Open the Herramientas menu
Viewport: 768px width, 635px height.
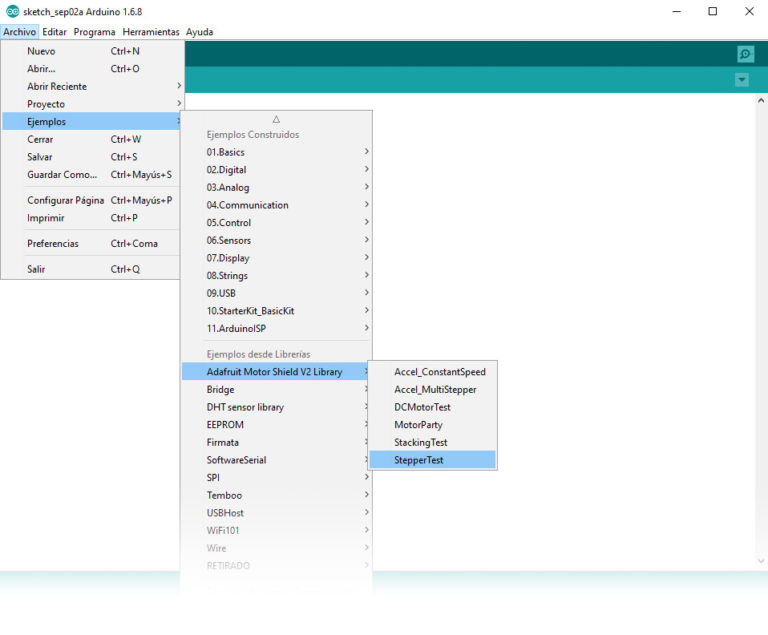pyautogui.click(x=151, y=32)
